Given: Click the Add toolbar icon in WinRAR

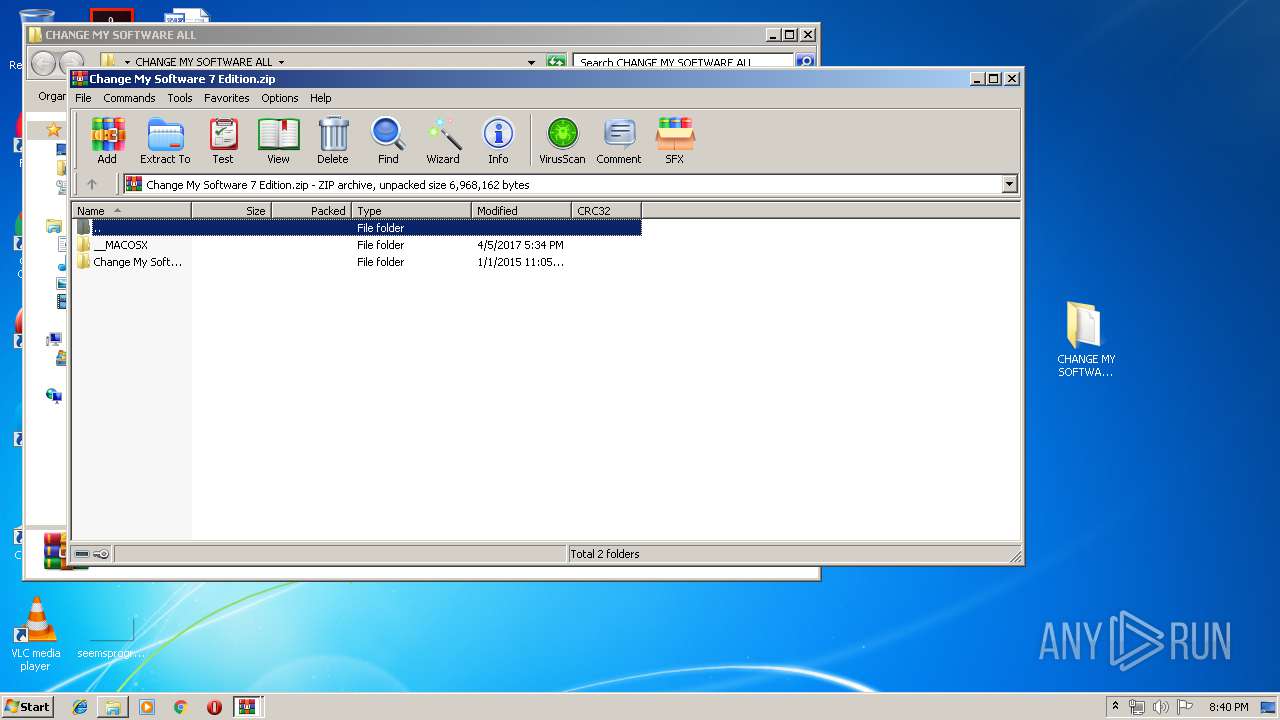Looking at the screenshot, I should click(107, 141).
